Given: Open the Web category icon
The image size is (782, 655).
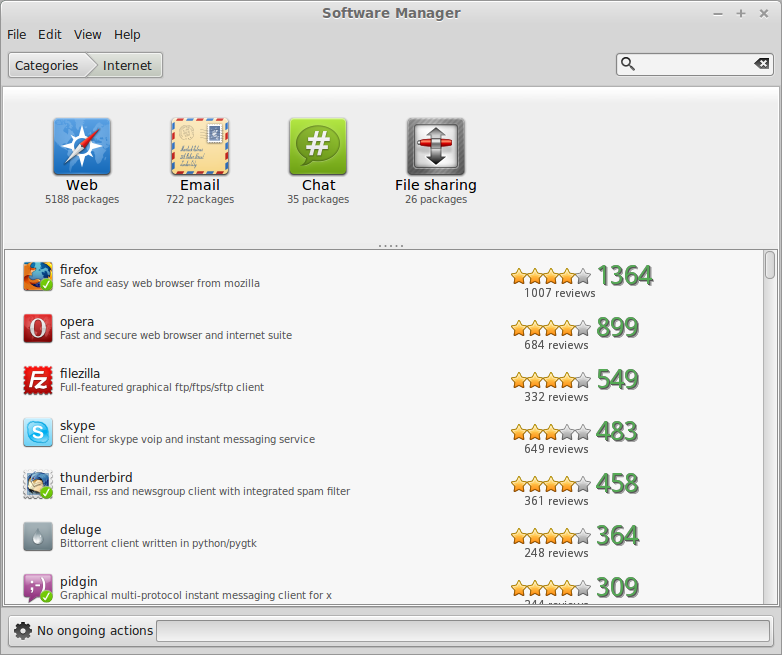Looking at the screenshot, I should coord(82,147).
